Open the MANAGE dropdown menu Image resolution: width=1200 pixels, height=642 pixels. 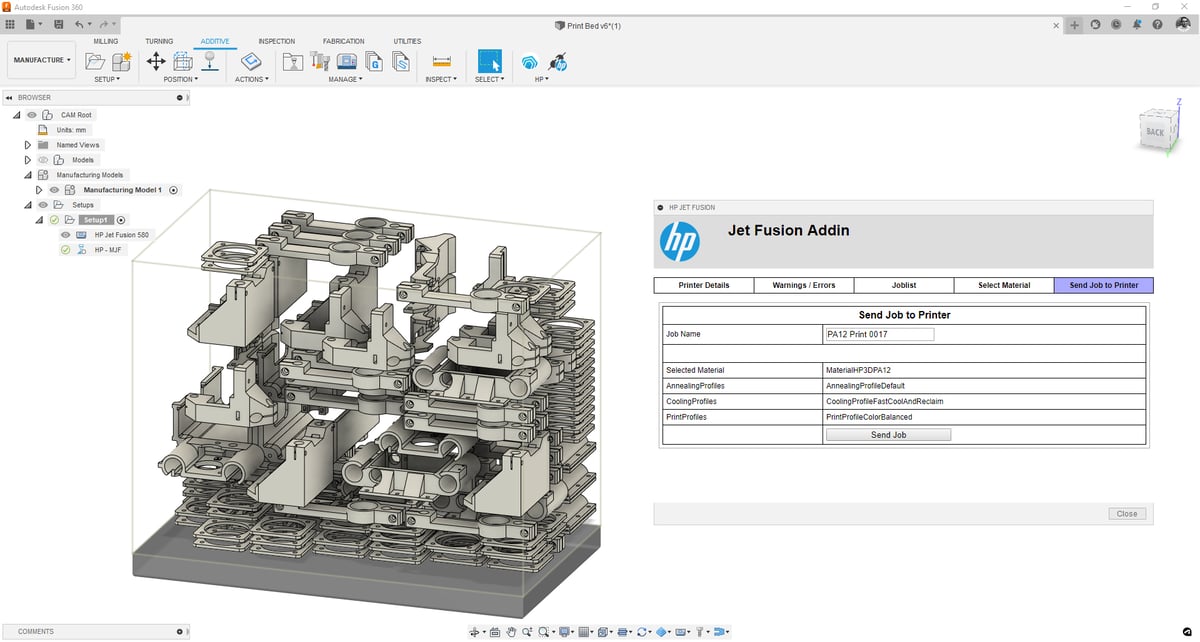[345, 79]
